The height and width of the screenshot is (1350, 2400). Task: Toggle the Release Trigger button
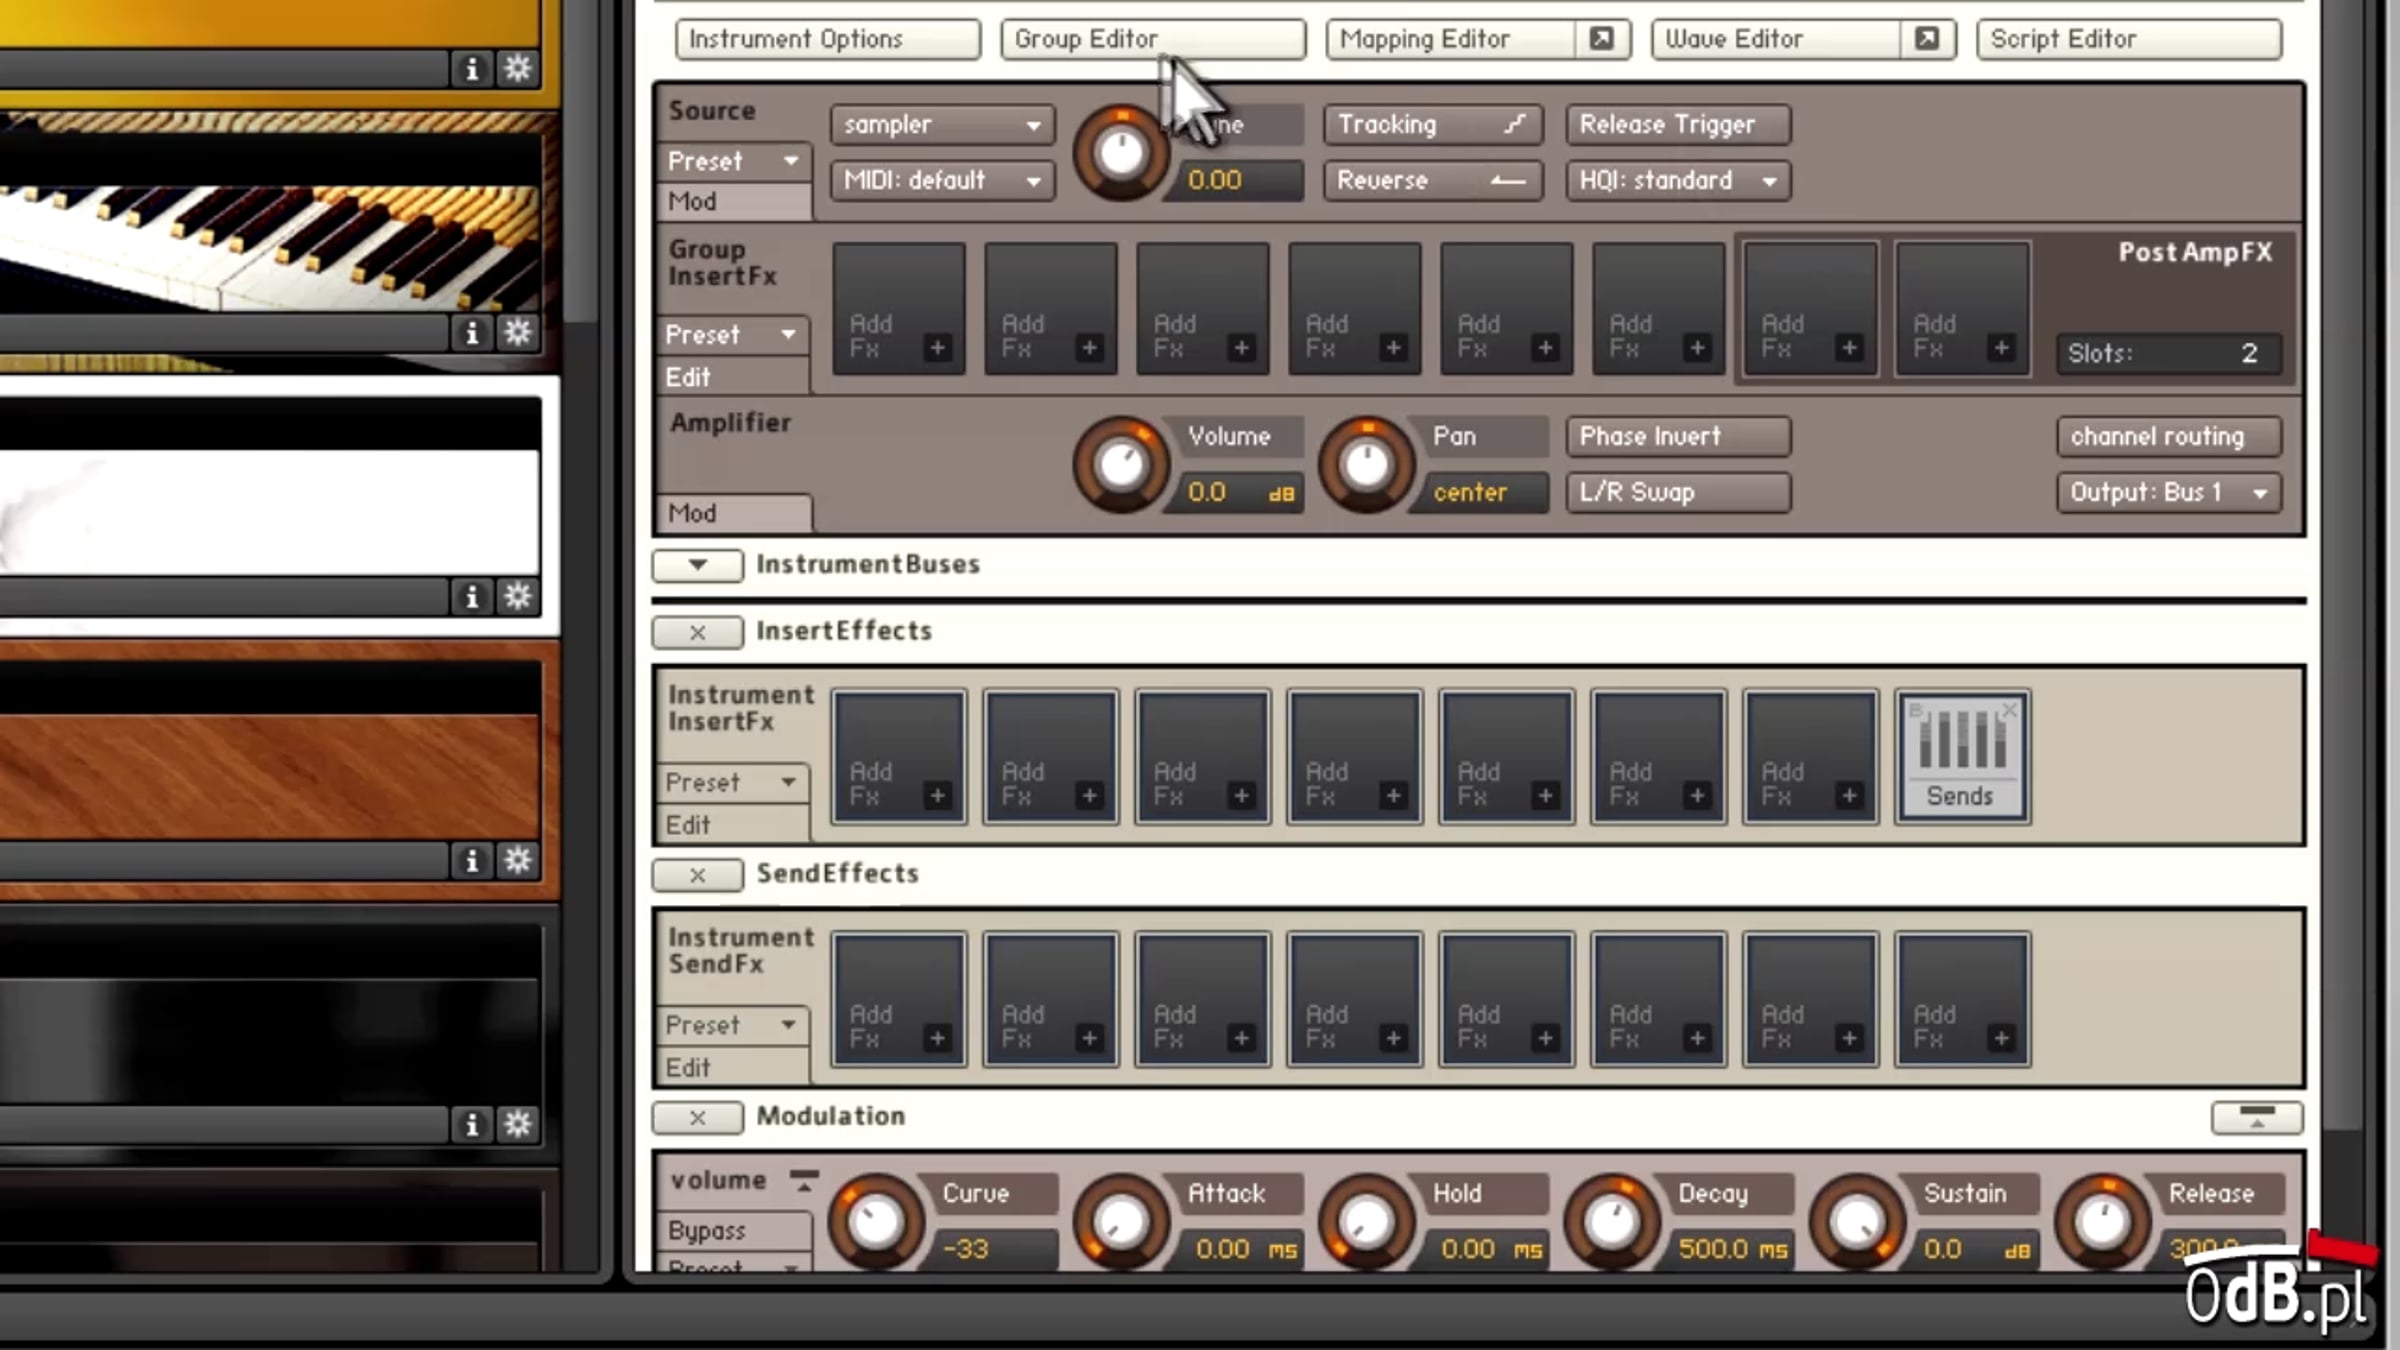point(1678,125)
